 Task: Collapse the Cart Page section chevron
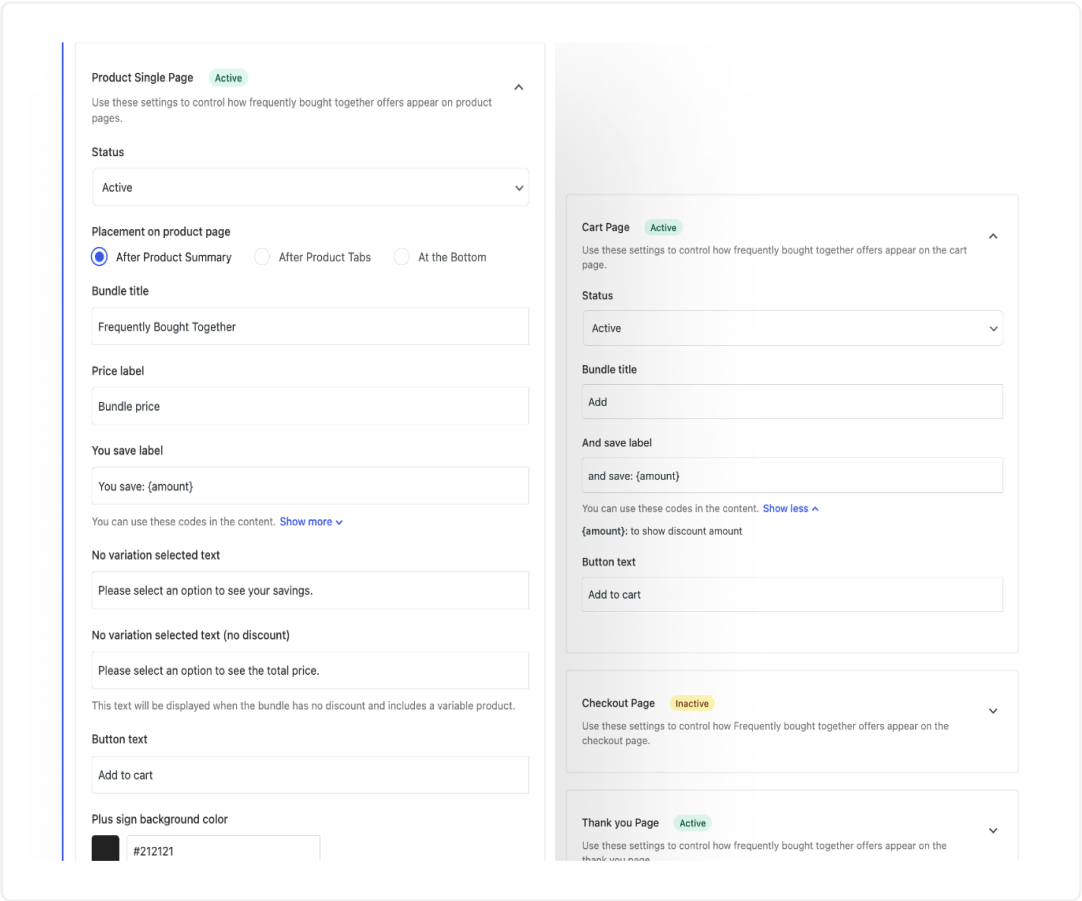[993, 236]
